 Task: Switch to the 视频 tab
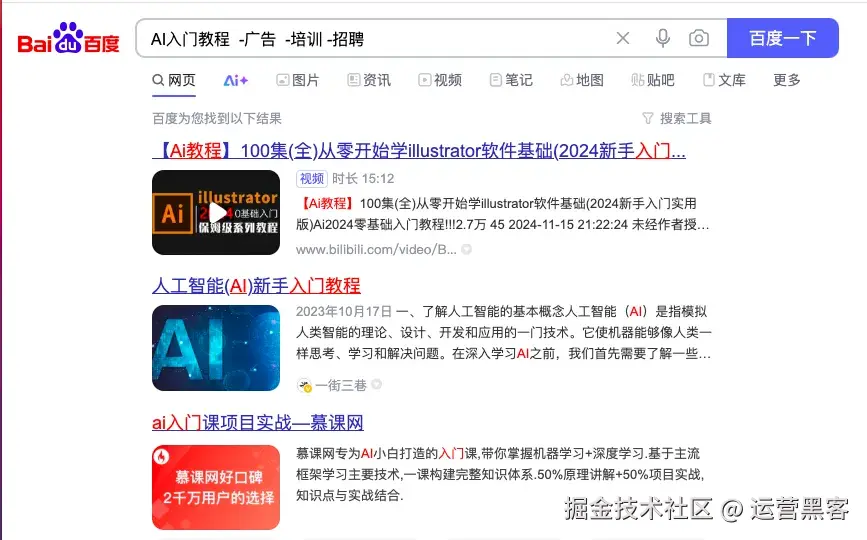440,80
